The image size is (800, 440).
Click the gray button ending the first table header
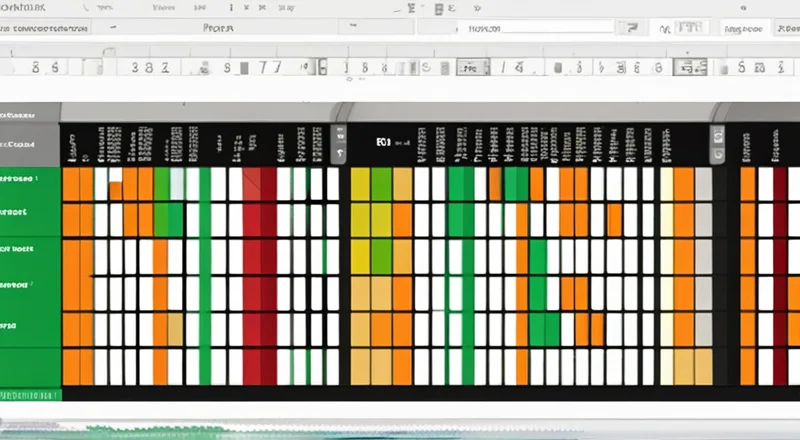338,144
